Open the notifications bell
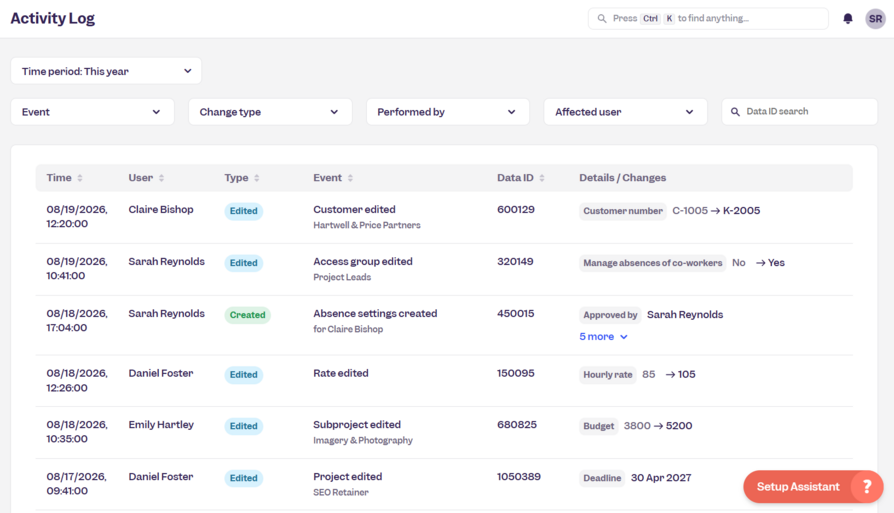894x513 pixels. coord(848,19)
